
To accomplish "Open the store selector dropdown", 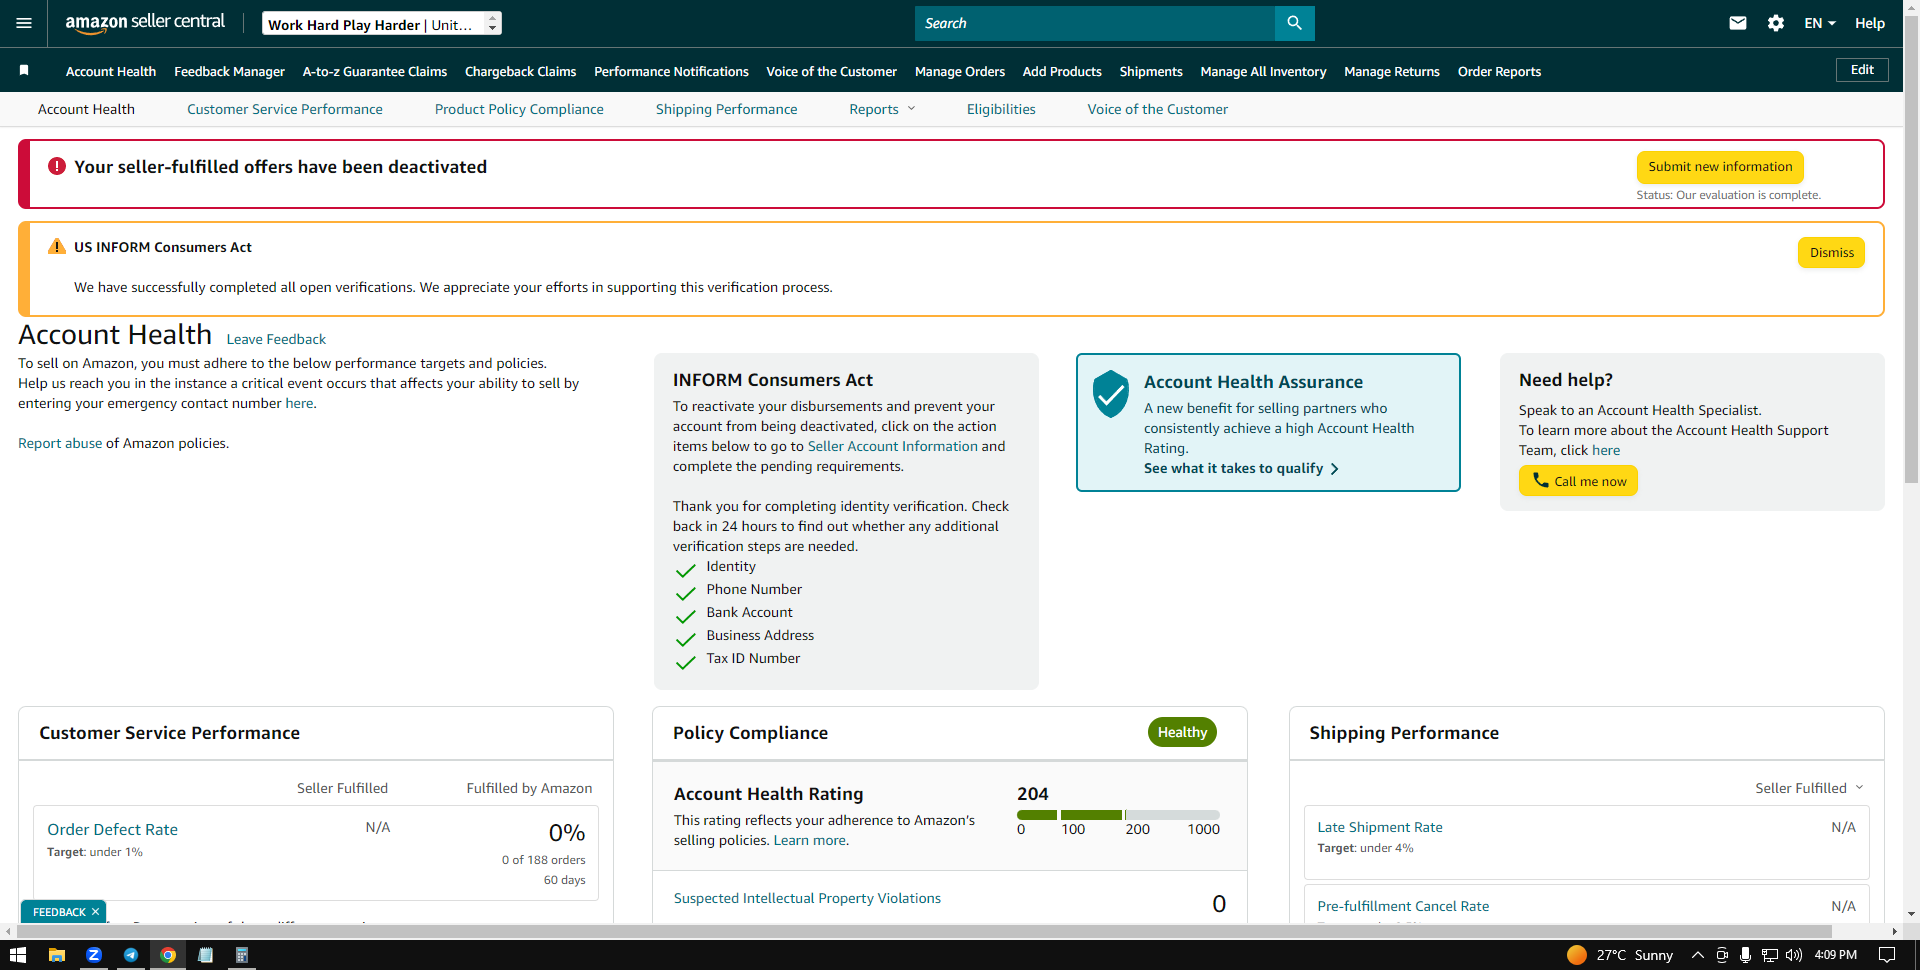I will click(382, 23).
